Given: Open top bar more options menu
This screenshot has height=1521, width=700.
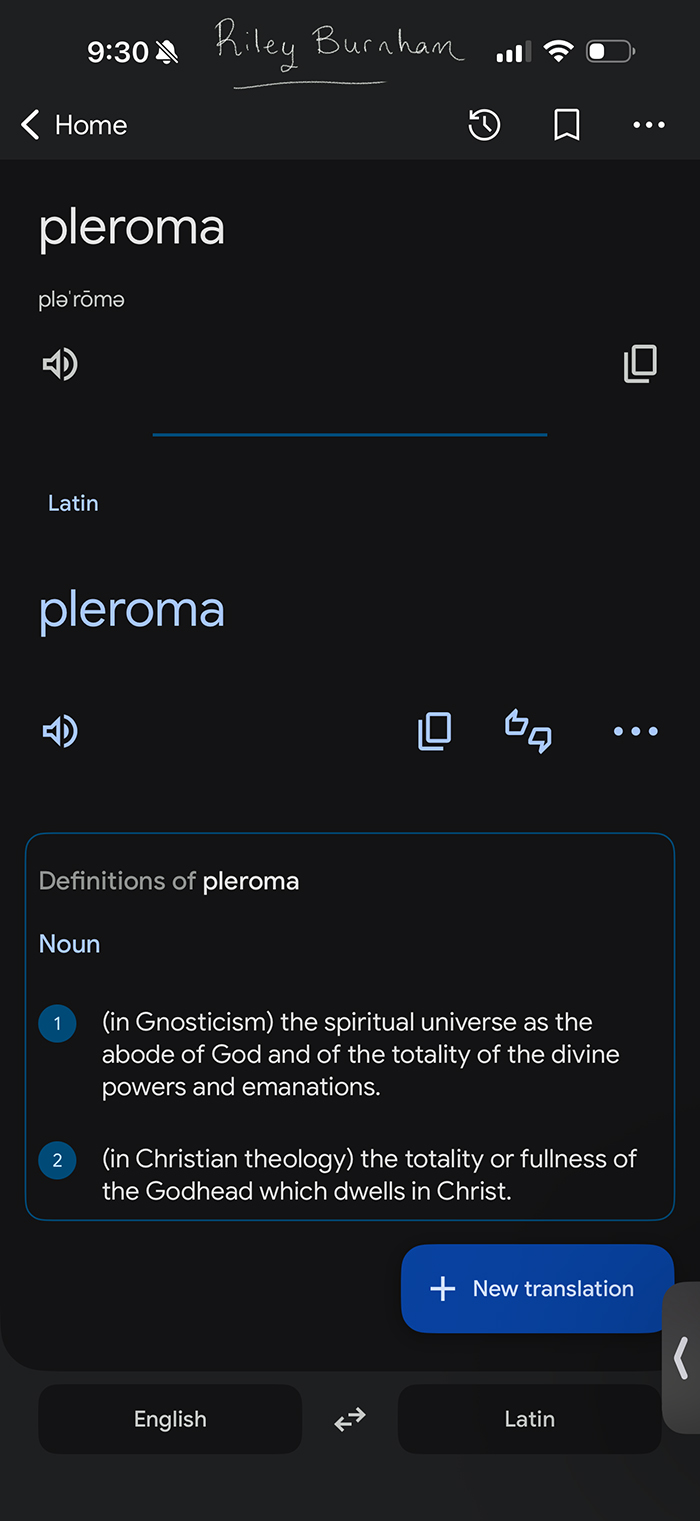Looking at the screenshot, I should pos(649,125).
